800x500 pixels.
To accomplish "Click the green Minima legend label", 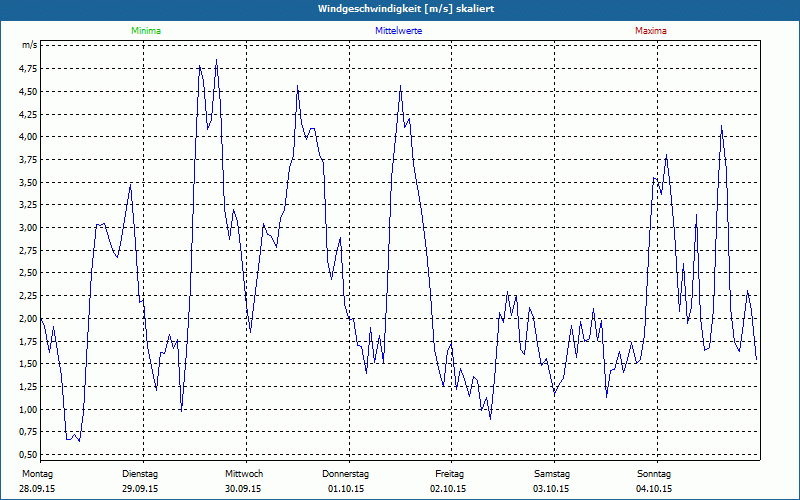I will point(146,31).
